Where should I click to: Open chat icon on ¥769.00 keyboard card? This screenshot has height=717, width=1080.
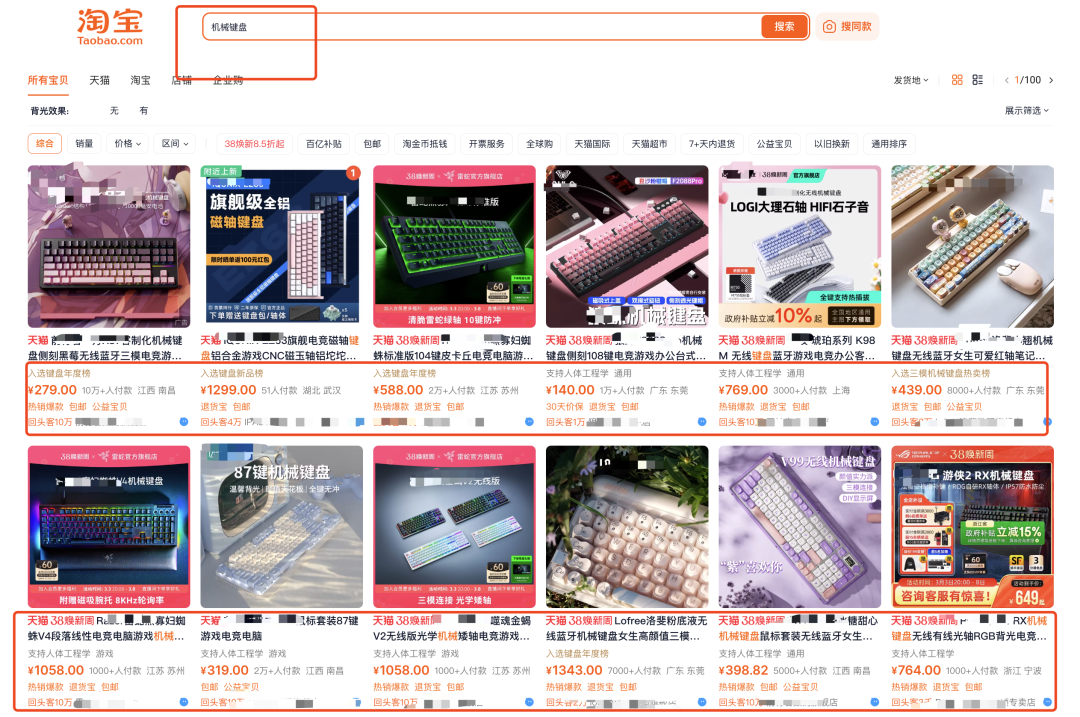click(x=875, y=422)
